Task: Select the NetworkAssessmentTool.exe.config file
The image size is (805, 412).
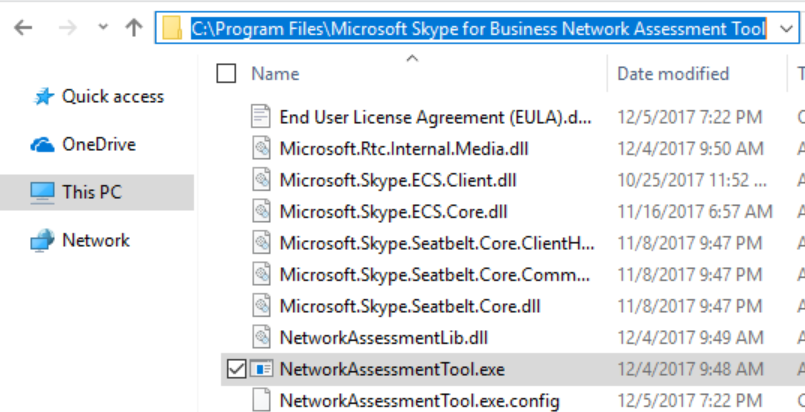Action: coord(418,400)
